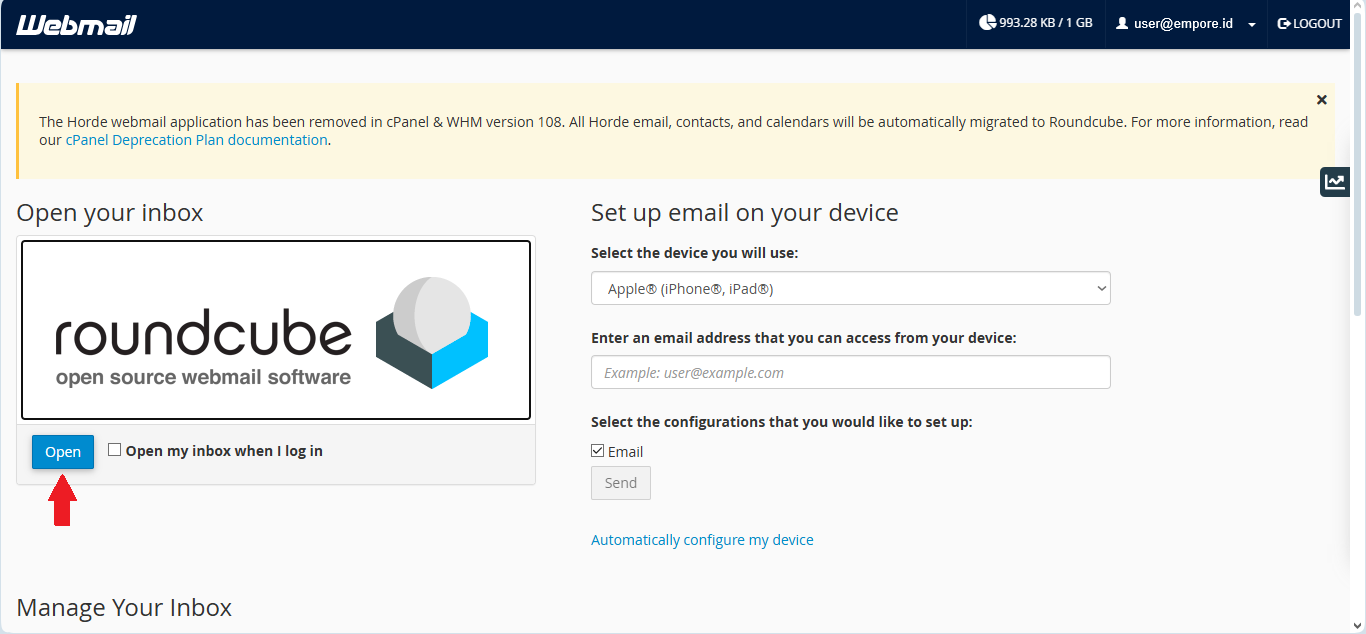Click the caret arrow beside the username
This screenshot has height=634, width=1366.
click(x=1252, y=25)
